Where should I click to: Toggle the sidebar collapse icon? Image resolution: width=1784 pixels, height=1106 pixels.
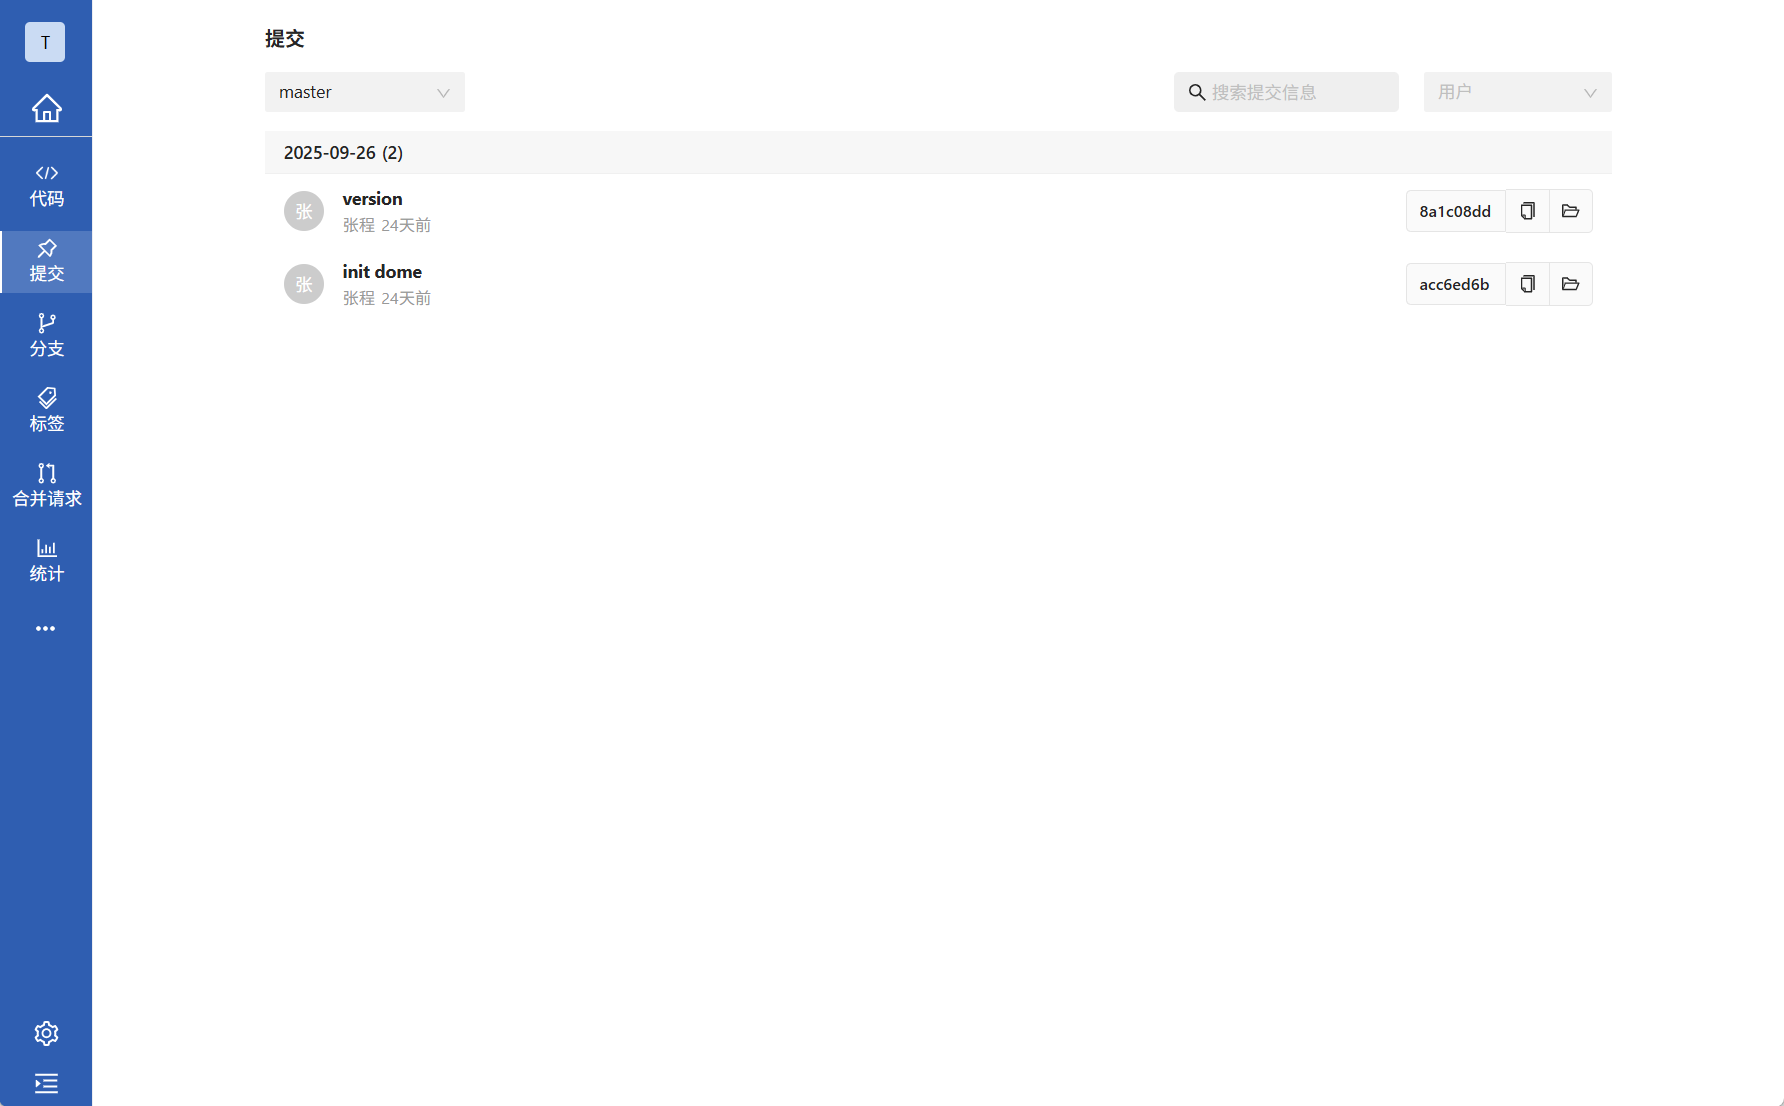46,1084
